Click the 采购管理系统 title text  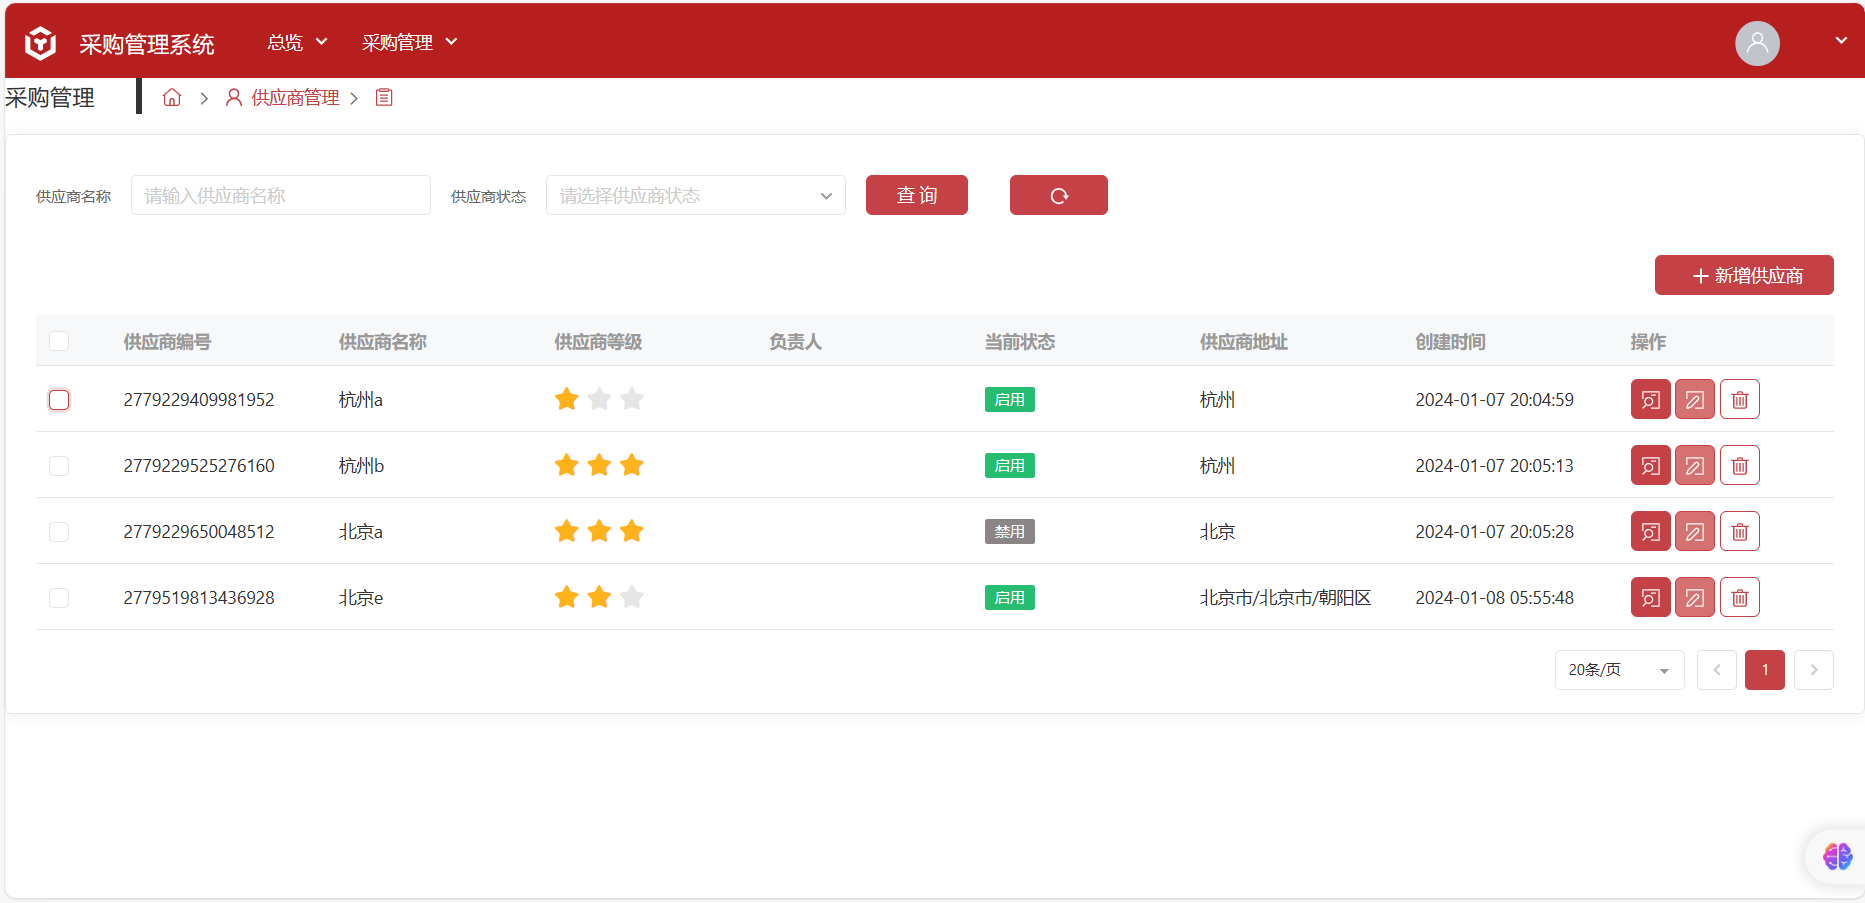pyautogui.click(x=147, y=44)
